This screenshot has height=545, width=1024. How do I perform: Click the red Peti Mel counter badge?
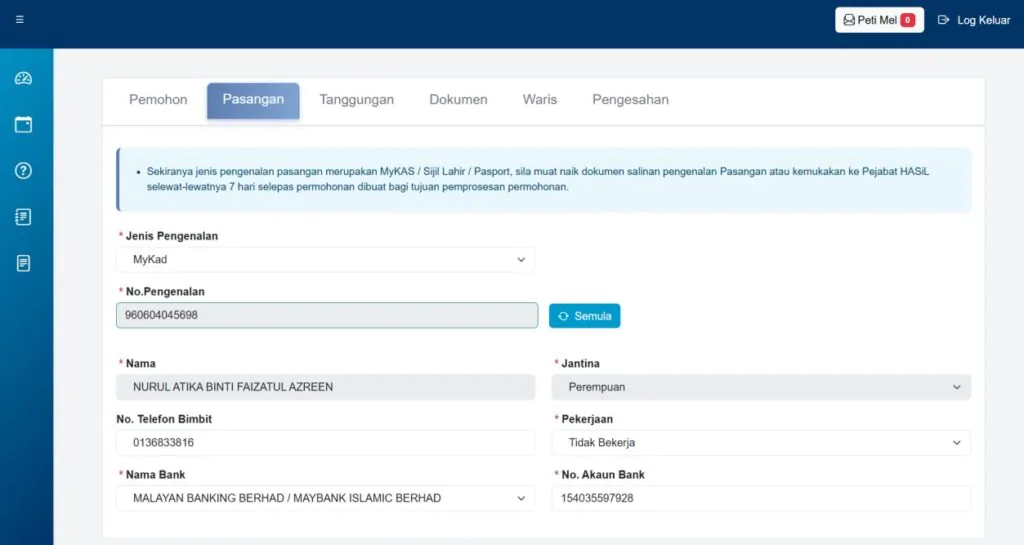907,20
